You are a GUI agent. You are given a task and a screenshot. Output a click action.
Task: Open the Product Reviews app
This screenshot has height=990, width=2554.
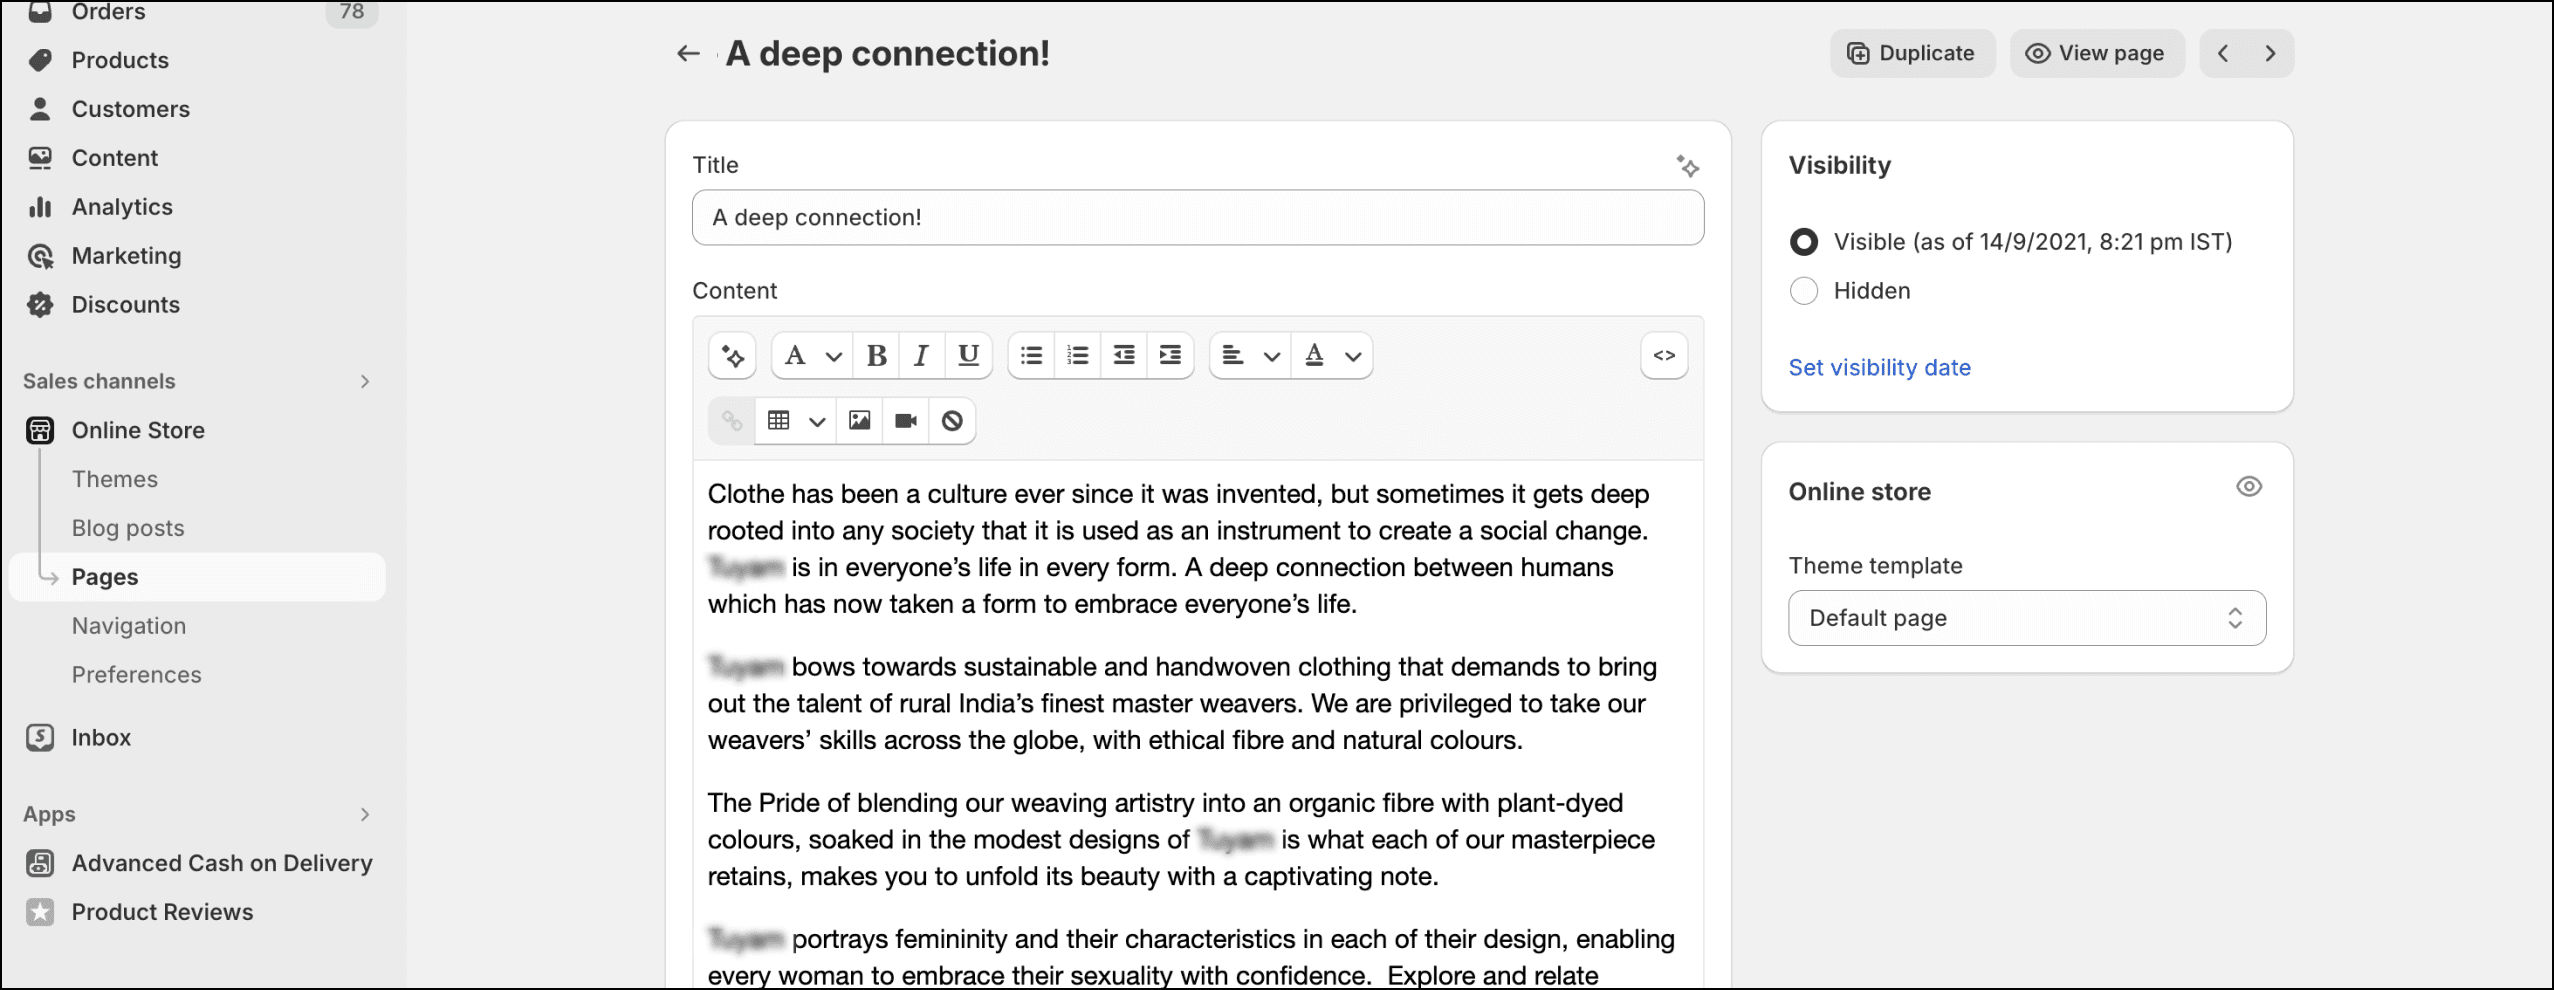click(x=162, y=912)
